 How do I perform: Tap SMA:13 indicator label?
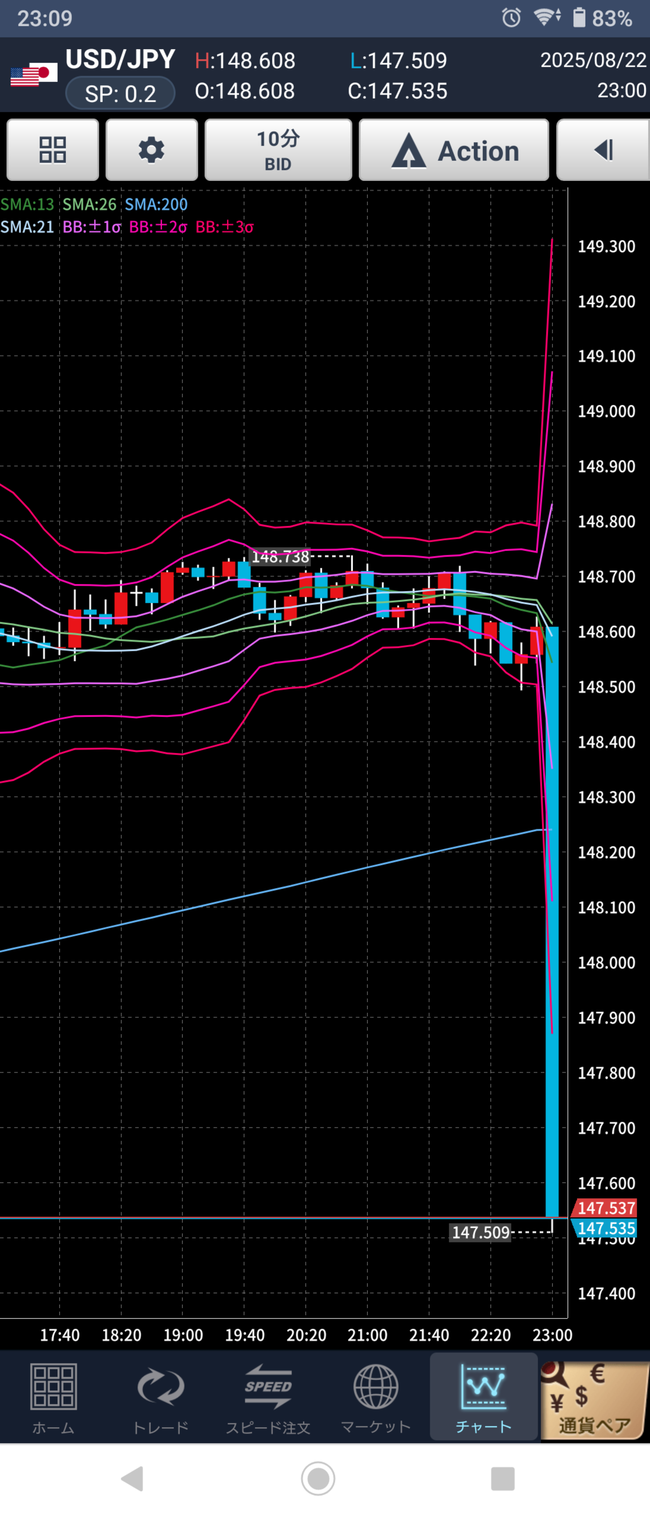[27, 205]
